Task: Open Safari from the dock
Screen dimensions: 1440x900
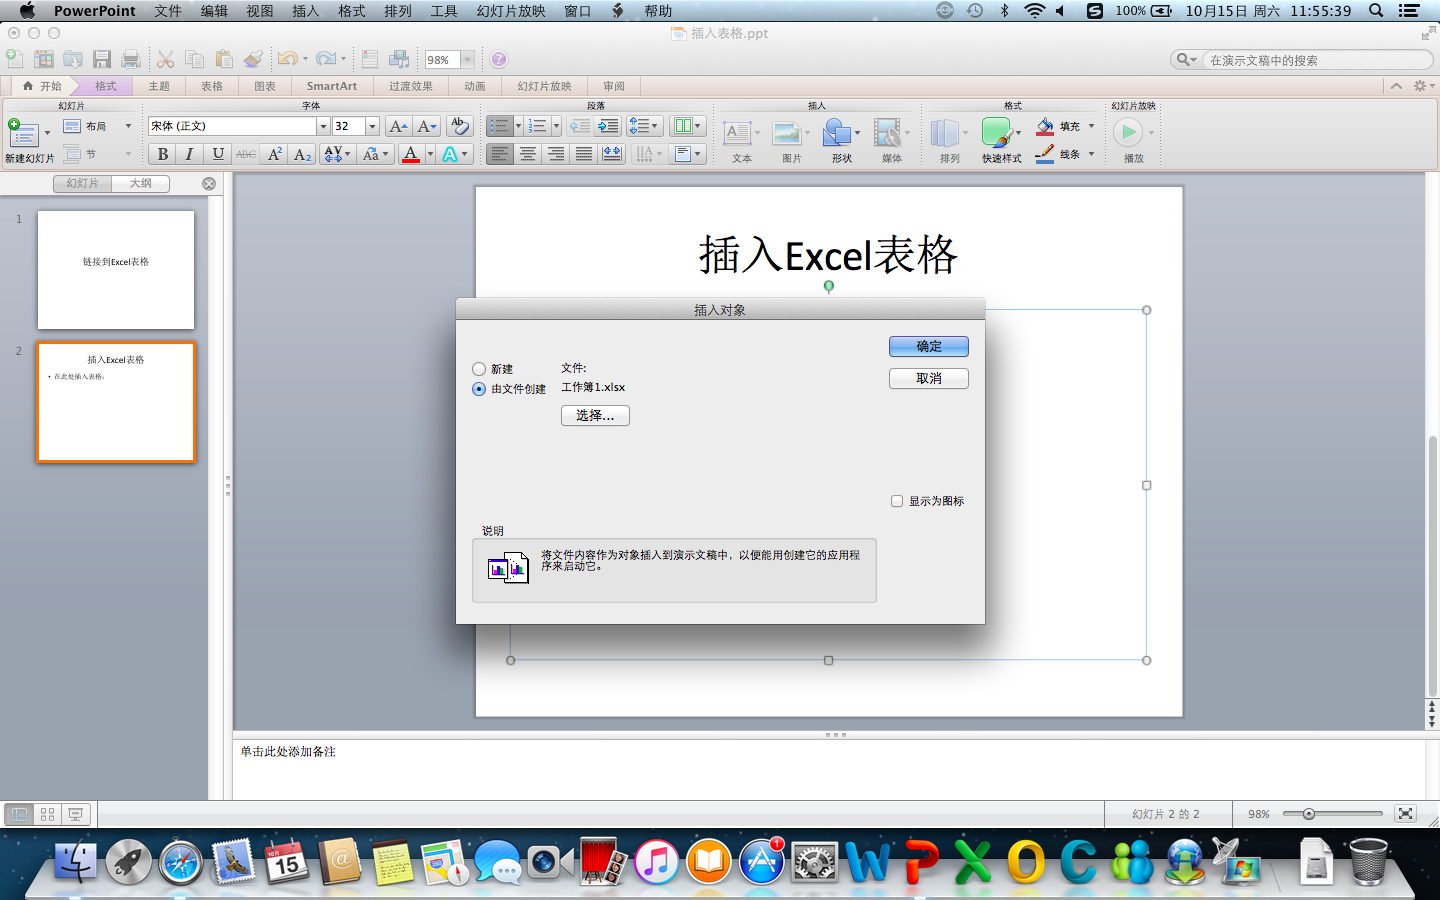Action: pyautogui.click(x=181, y=861)
